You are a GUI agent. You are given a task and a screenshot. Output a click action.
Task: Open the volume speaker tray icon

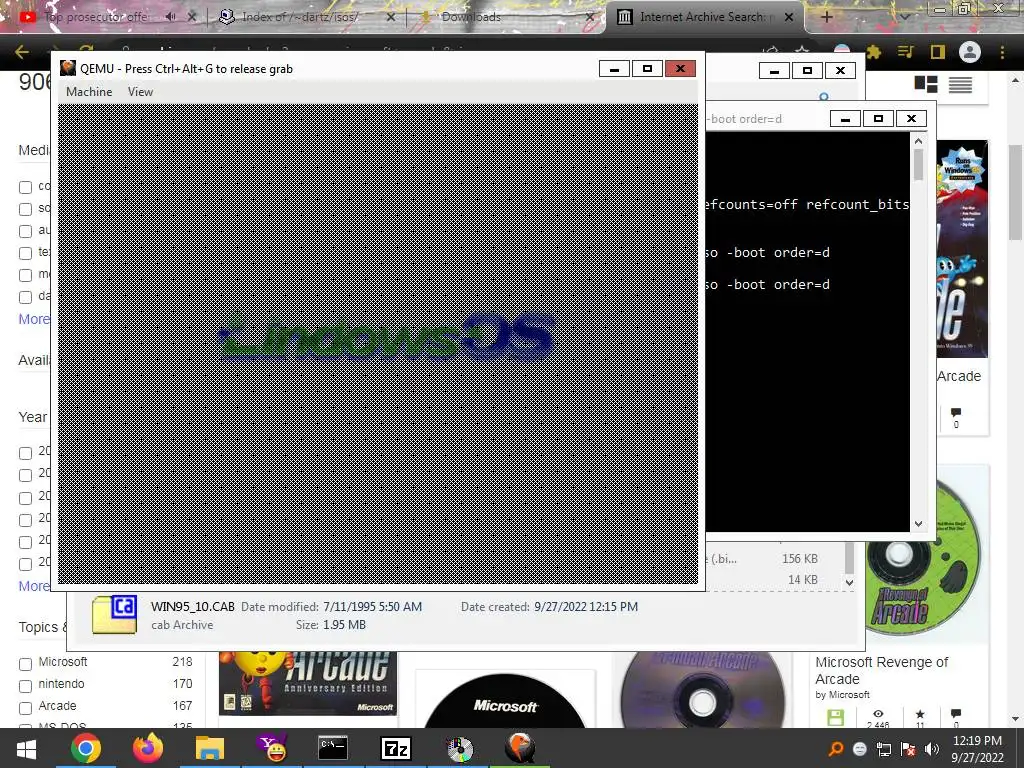pos(932,749)
